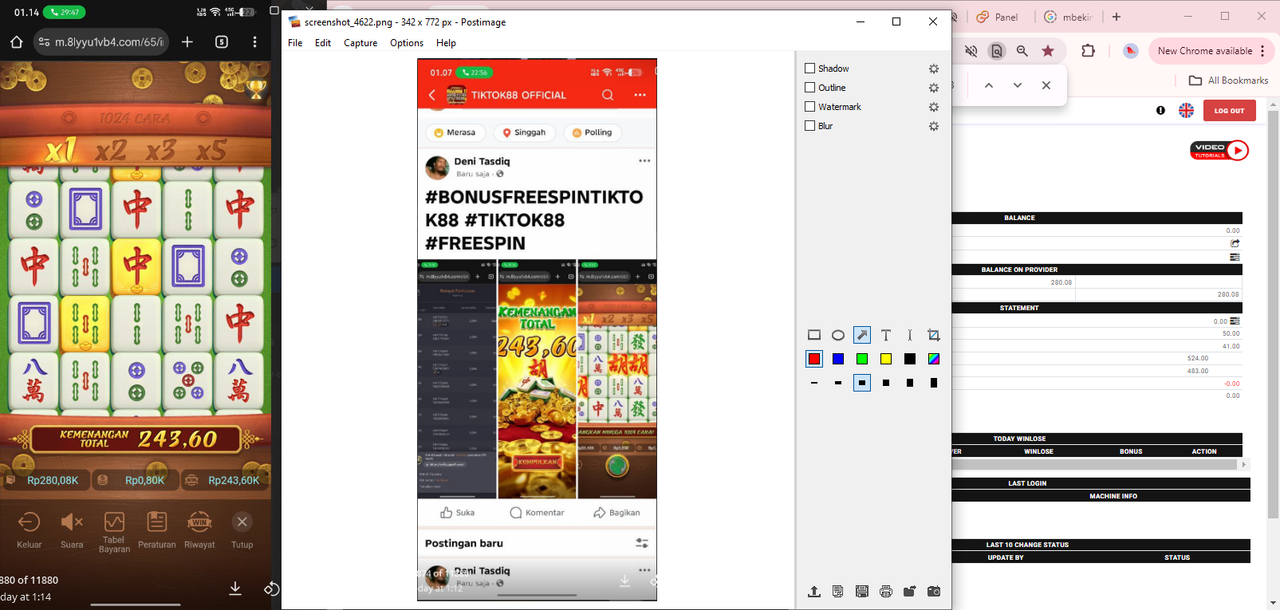Tap the Tutup close button in the game

tap(242, 529)
